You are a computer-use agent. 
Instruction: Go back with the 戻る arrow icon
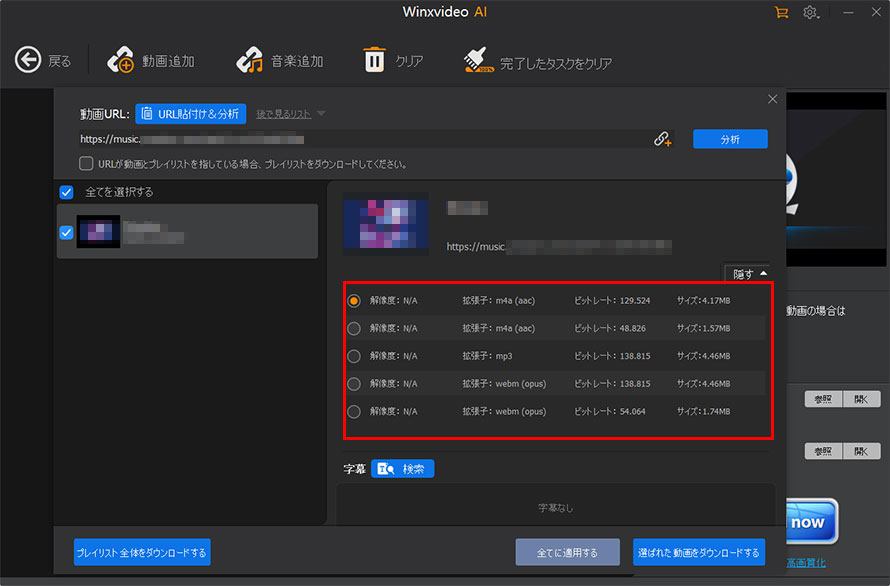coord(28,60)
